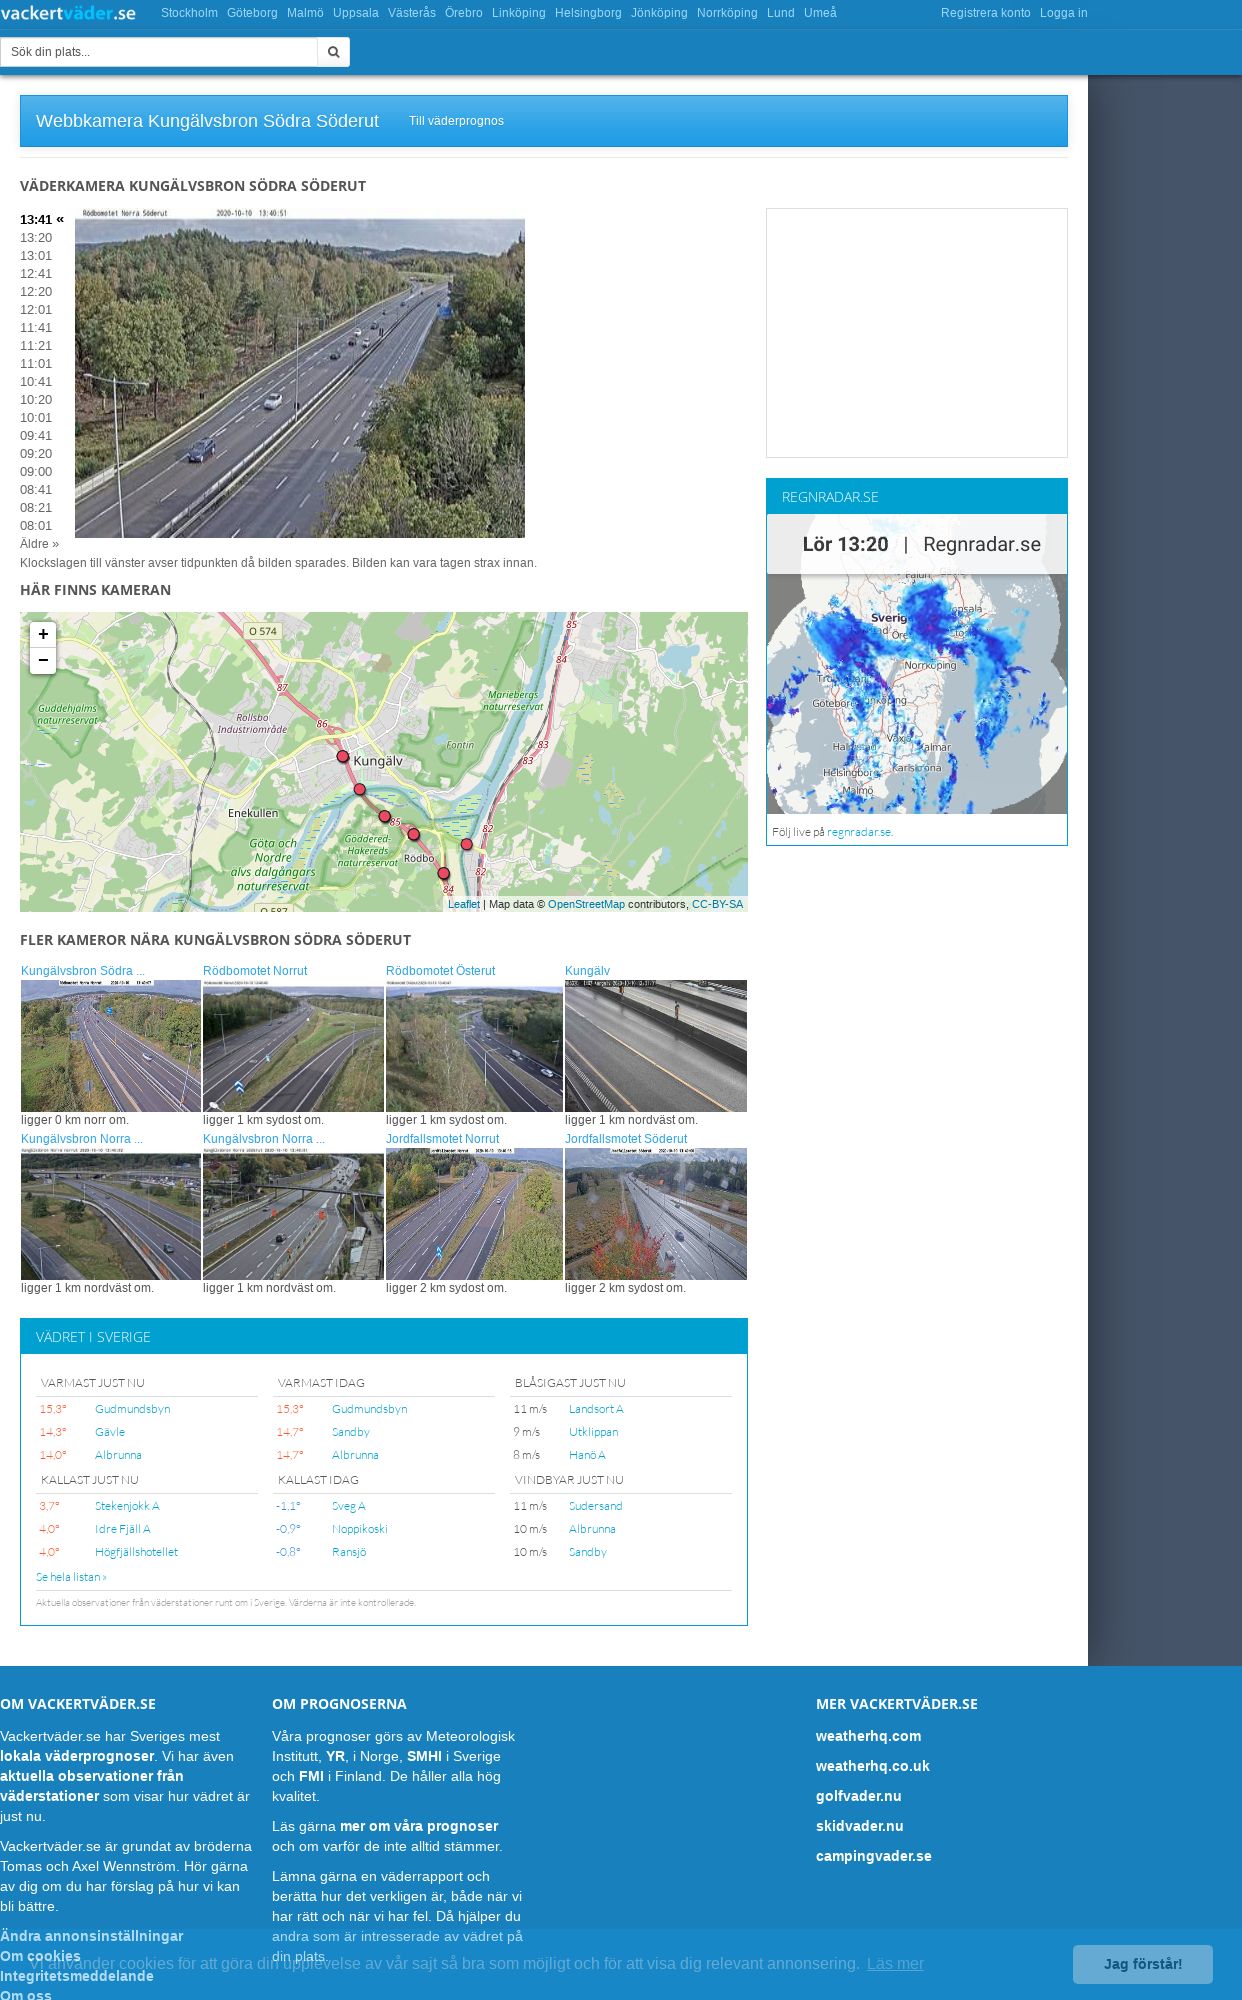Click 'Se hela listan »'

click(x=71, y=1577)
